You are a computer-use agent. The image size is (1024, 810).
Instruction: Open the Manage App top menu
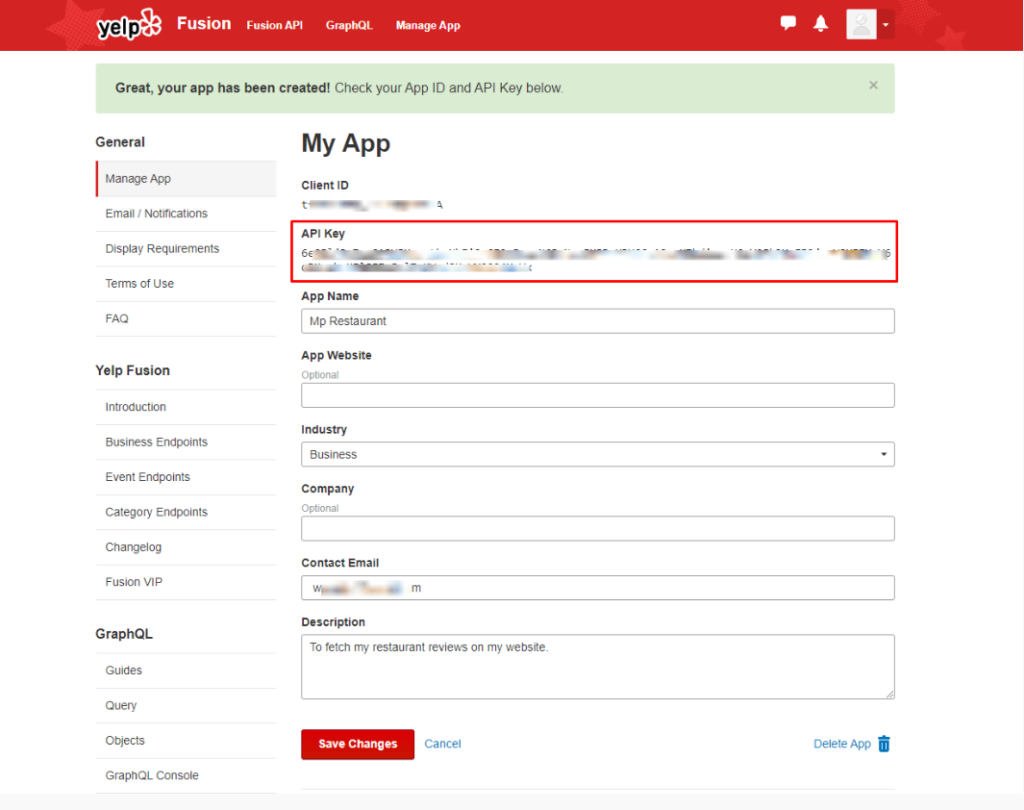click(428, 25)
